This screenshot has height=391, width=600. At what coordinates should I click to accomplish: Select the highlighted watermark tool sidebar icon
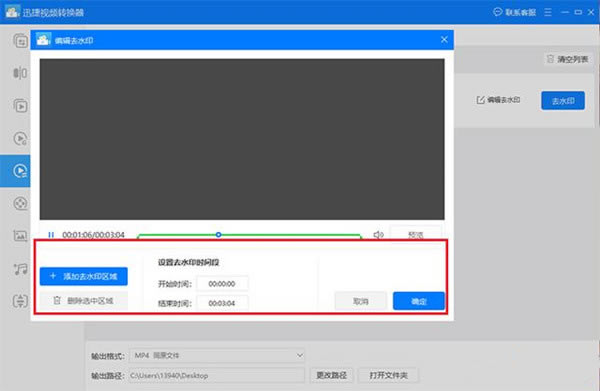point(20,171)
